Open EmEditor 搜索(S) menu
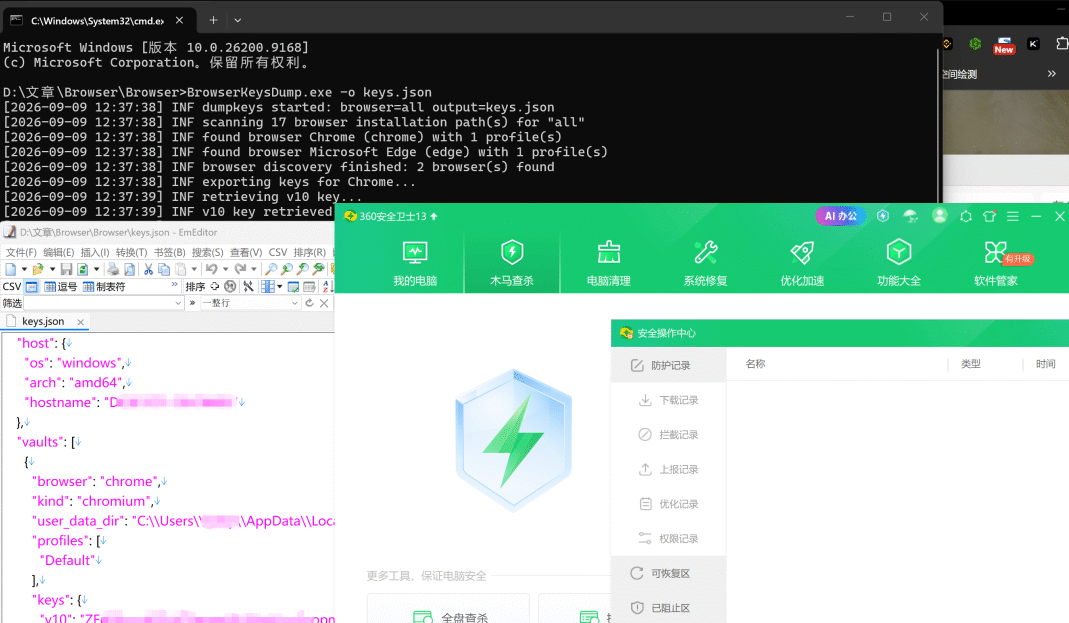 (x=207, y=252)
